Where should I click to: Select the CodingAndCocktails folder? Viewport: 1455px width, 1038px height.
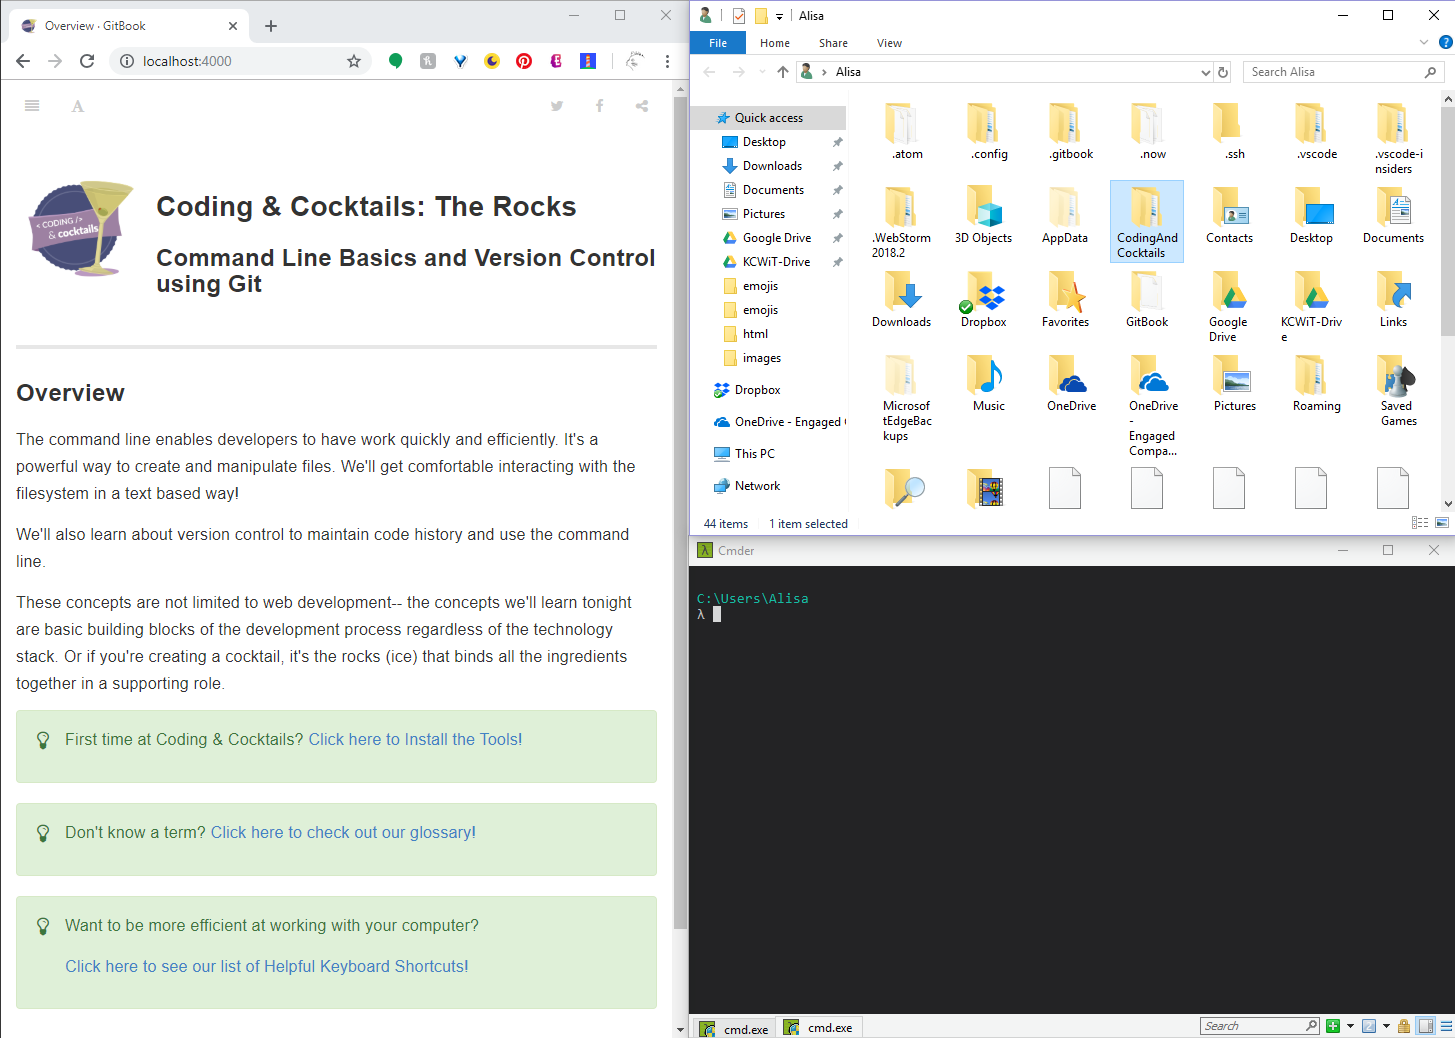(x=1147, y=221)
